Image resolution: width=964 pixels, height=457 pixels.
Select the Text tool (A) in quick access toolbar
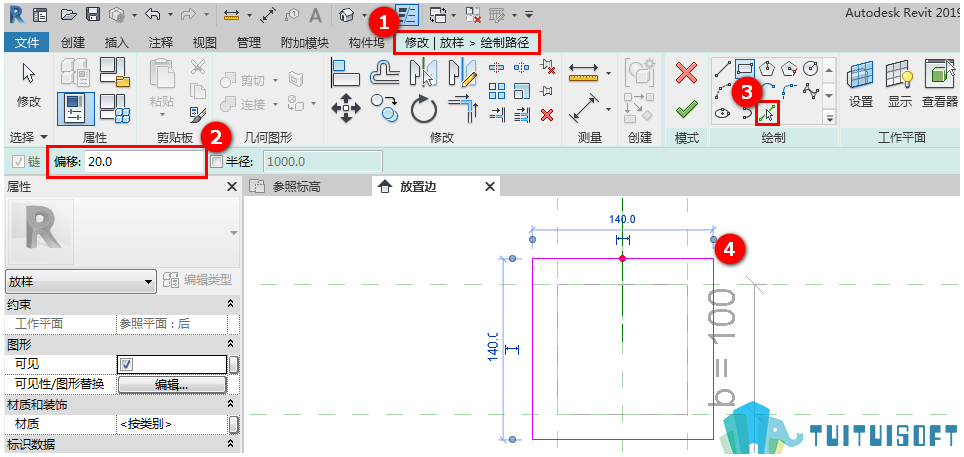pyautogui.click(x=315, y=14)
